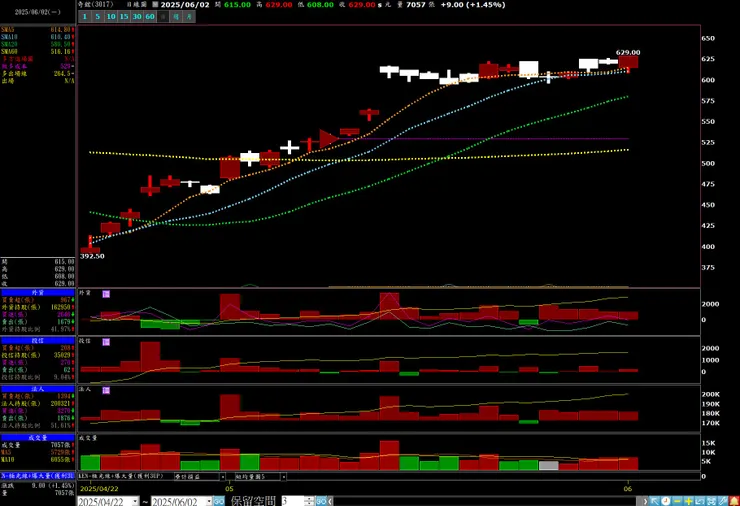Screen dimensions: 740x506
Task: Click the 外資持股比例 41.97% row
Action: tap(38, 329)
